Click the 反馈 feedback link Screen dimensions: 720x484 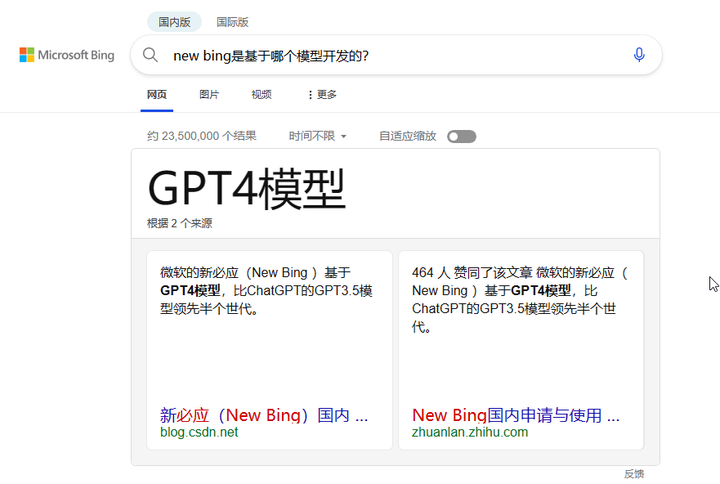(x=634, y=474)
